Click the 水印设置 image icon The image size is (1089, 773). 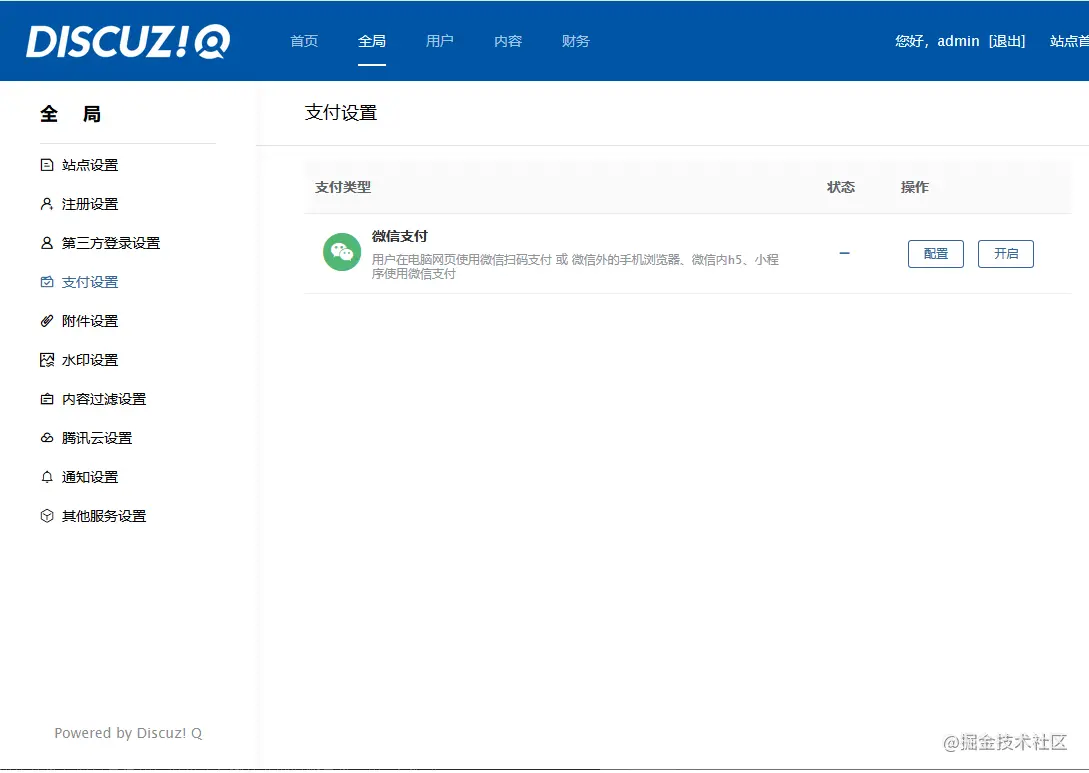(x=47, y=360)
